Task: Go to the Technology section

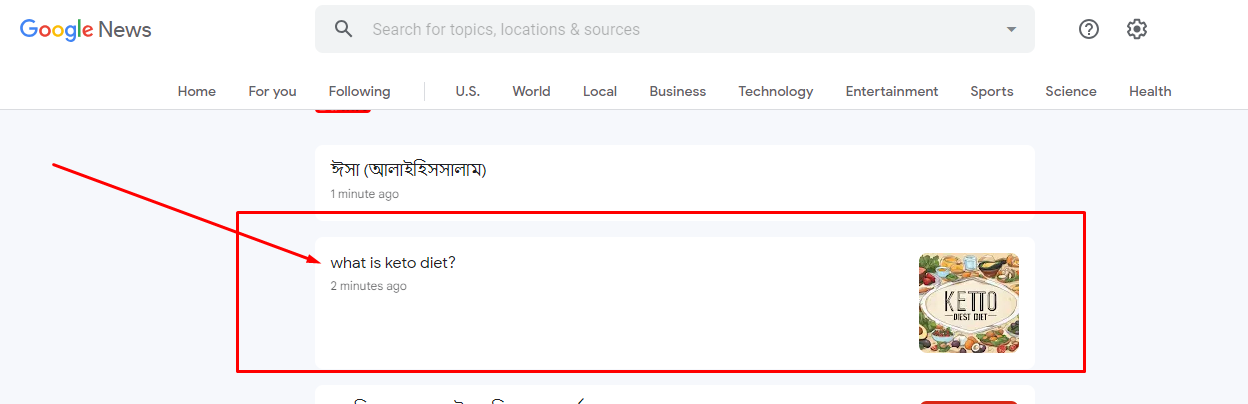Action: (x=775, y=91)
